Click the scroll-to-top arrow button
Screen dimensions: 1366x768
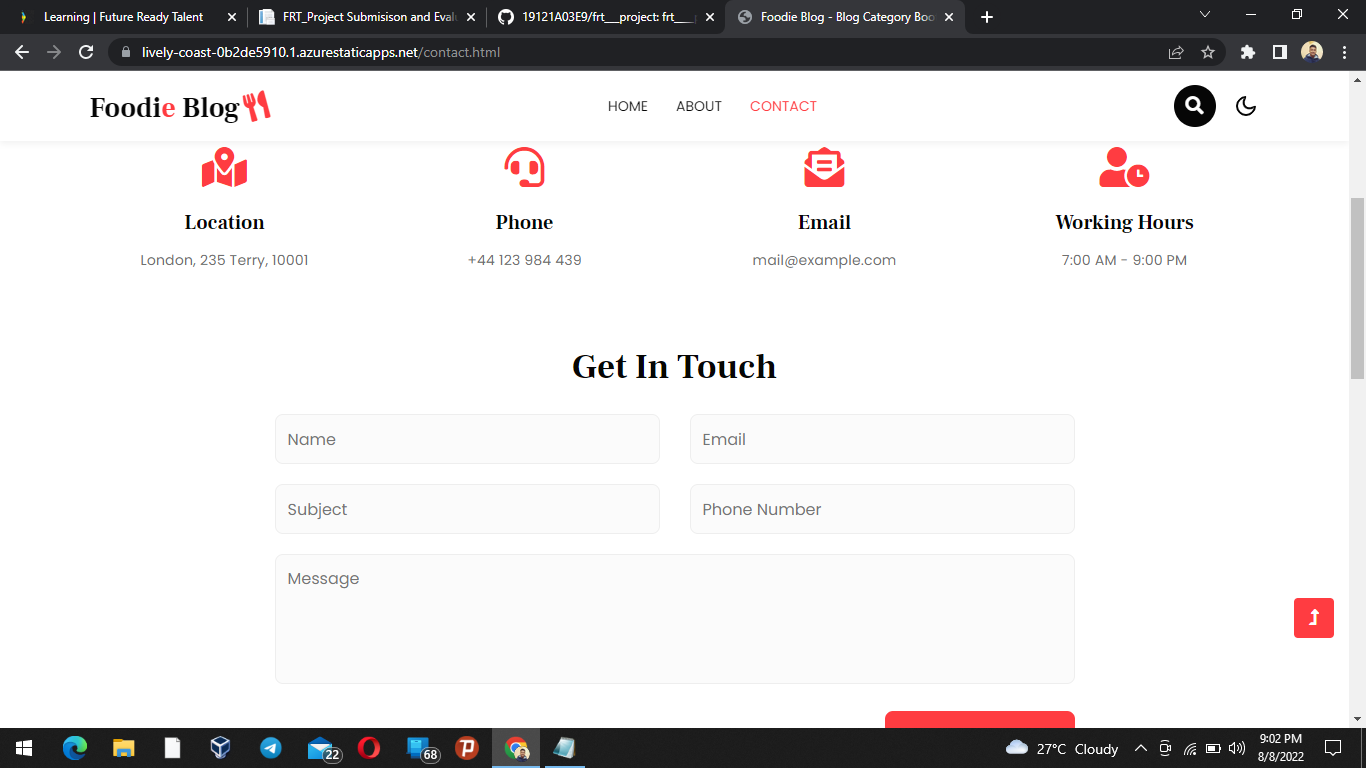[x=1313, y=617]
